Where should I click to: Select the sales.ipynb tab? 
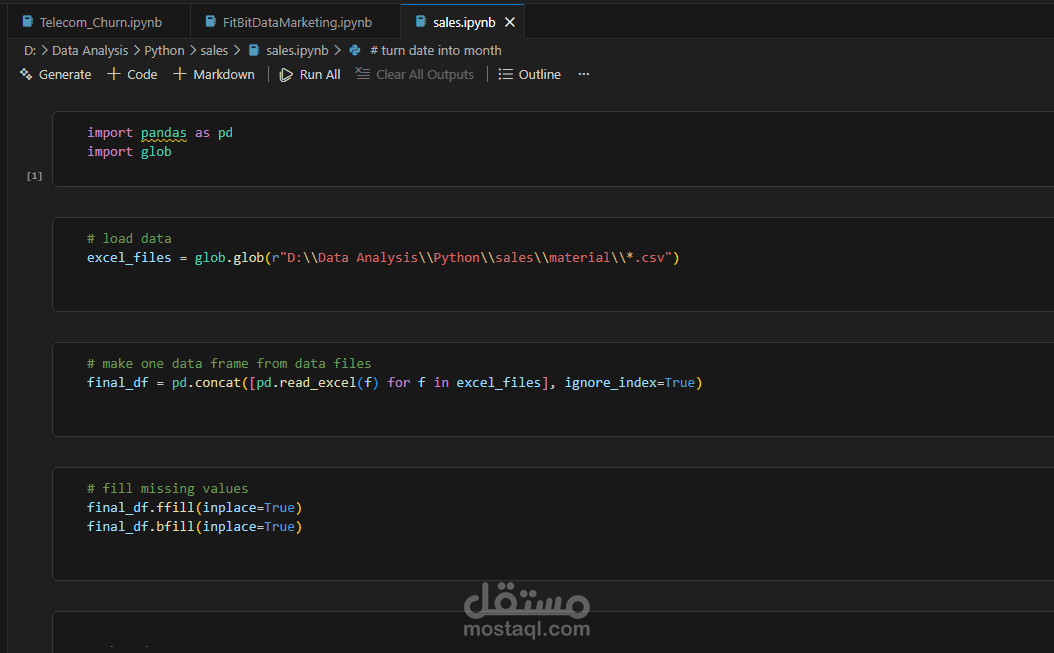[464, 22]
